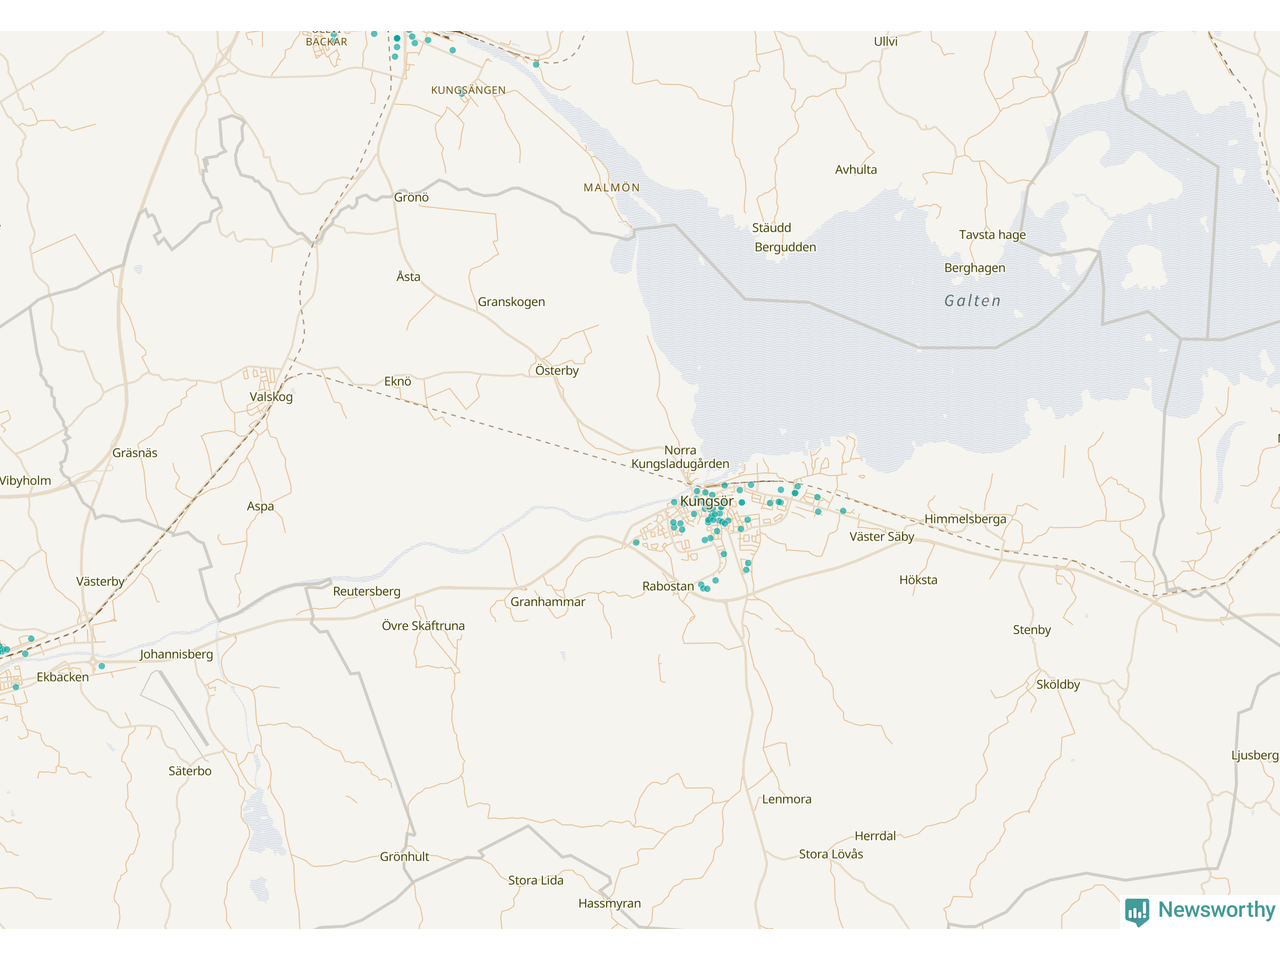The width and height of the screenshot is (1280, 960).
Task: Click the Övre Skäftruna label
Action: [423, 626]
